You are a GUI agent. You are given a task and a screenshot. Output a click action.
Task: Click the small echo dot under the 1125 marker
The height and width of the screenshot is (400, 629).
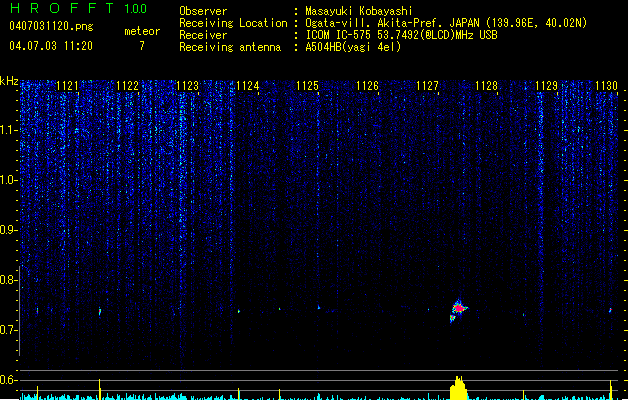click(319, 307)
